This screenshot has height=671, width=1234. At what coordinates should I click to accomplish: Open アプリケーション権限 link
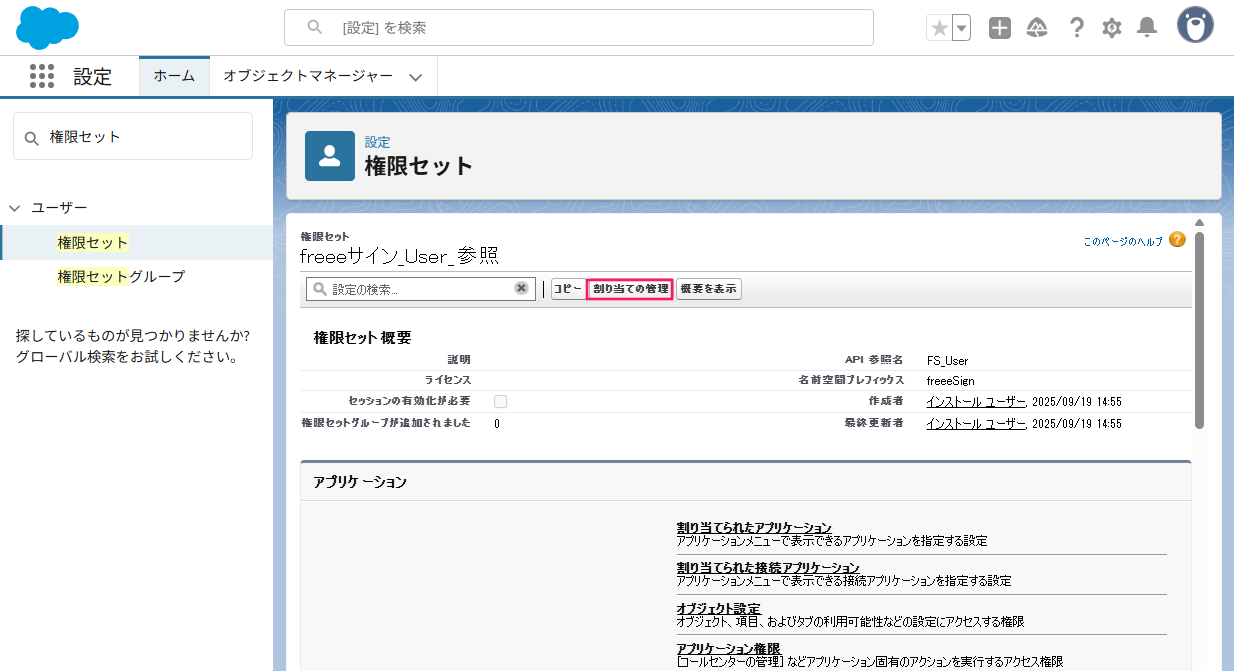click(728, 648)
